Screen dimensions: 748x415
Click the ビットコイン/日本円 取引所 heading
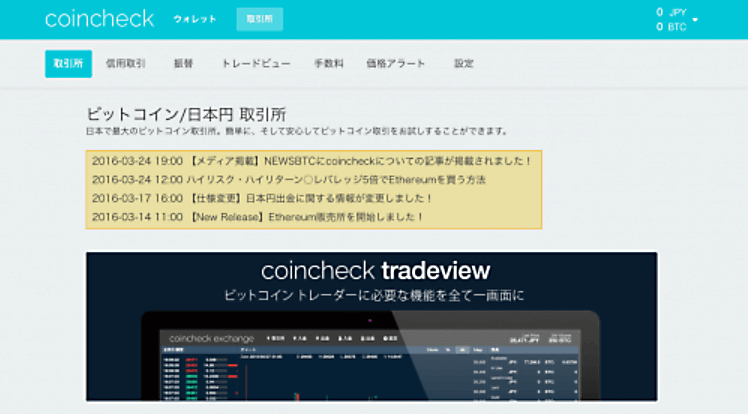(186, 114)
